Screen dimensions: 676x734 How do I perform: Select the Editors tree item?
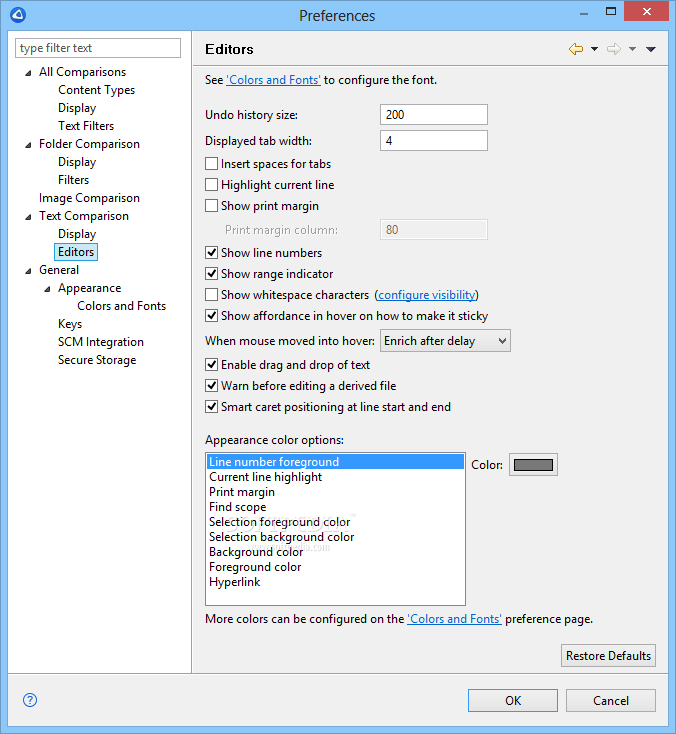76,252
